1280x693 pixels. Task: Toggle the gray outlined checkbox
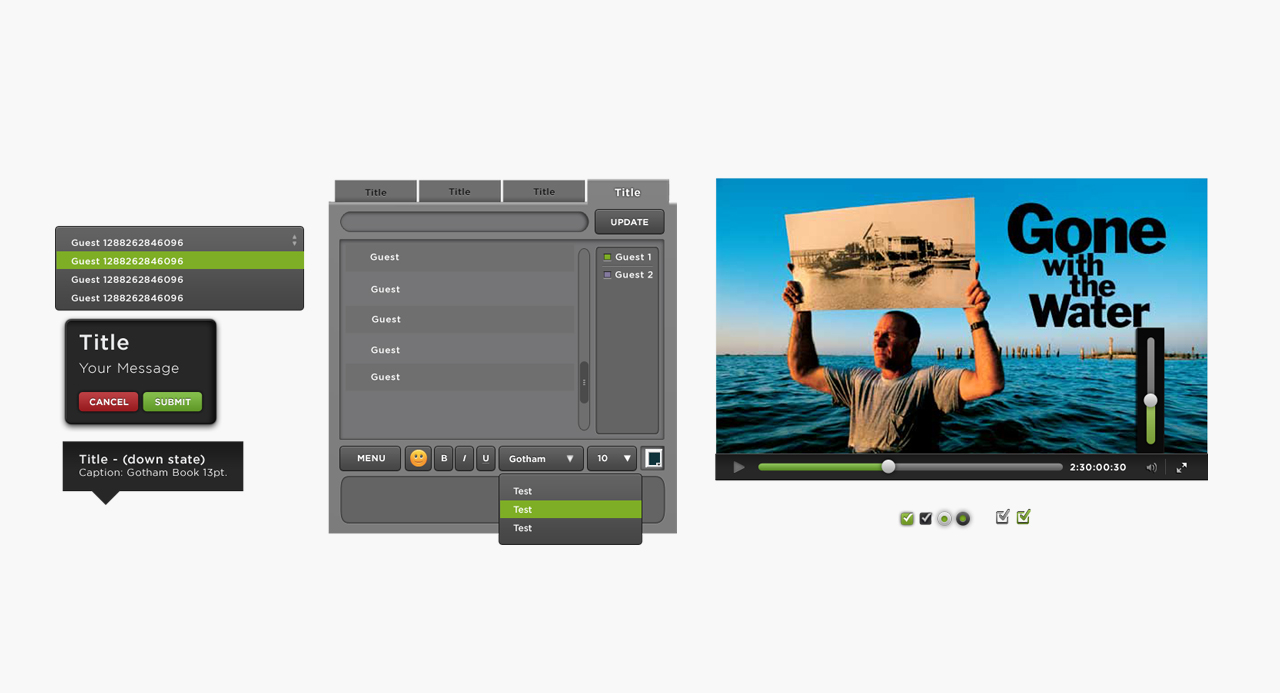(x=1003, y=517)
